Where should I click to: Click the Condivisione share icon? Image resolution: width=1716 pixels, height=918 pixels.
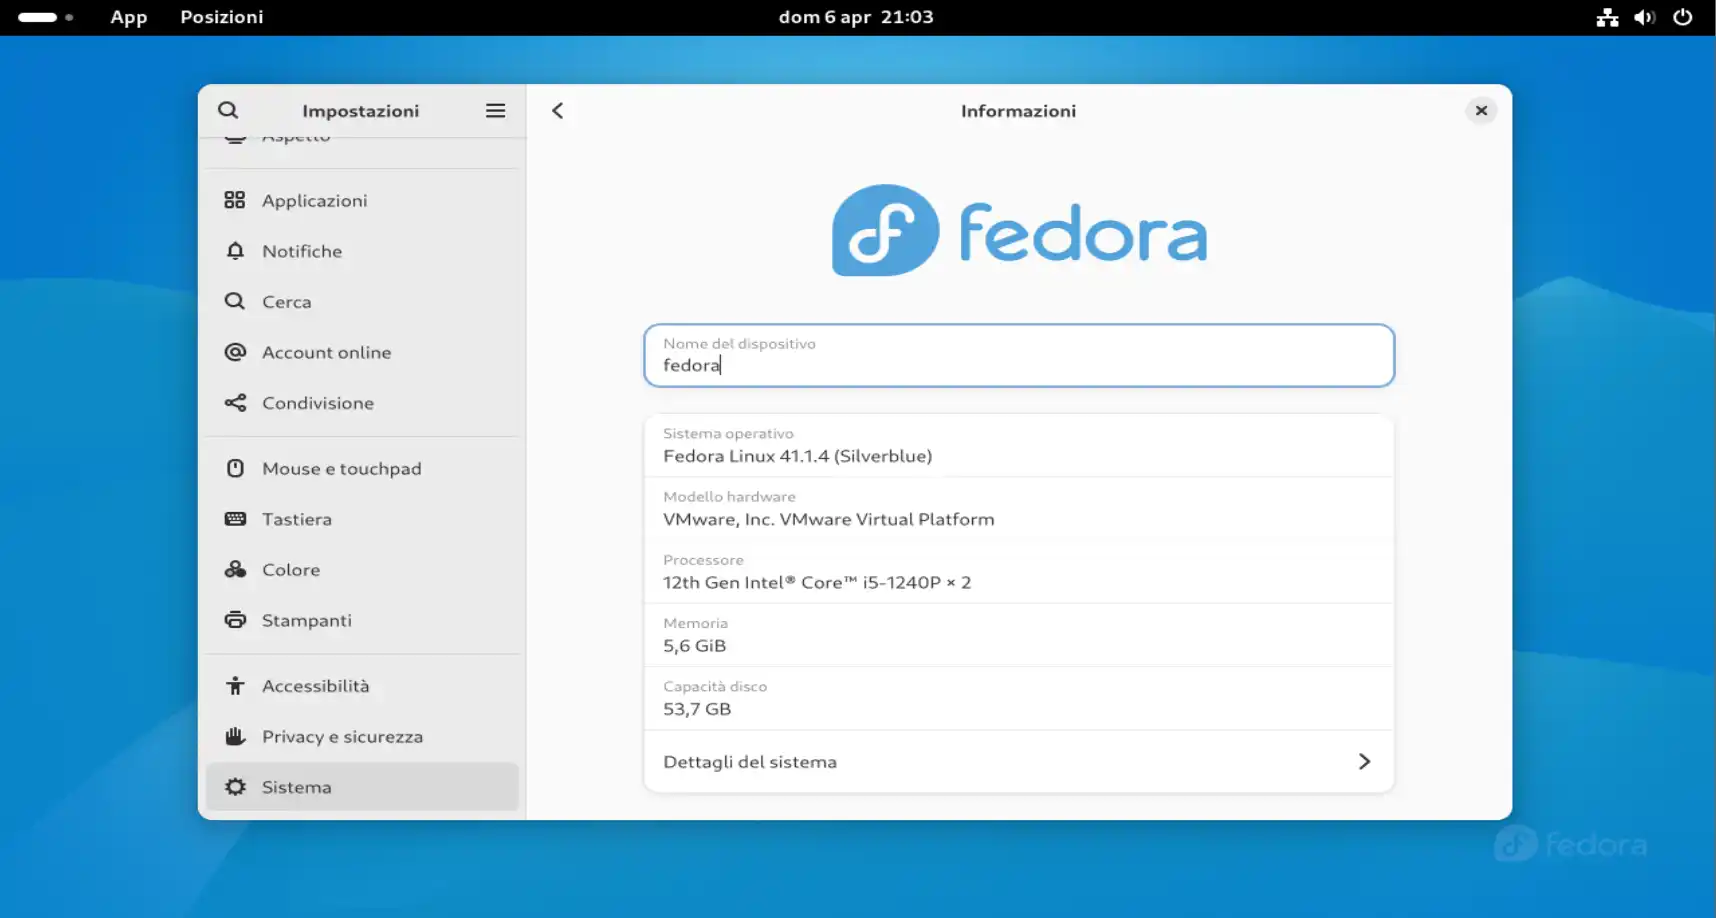pos(235,403)
